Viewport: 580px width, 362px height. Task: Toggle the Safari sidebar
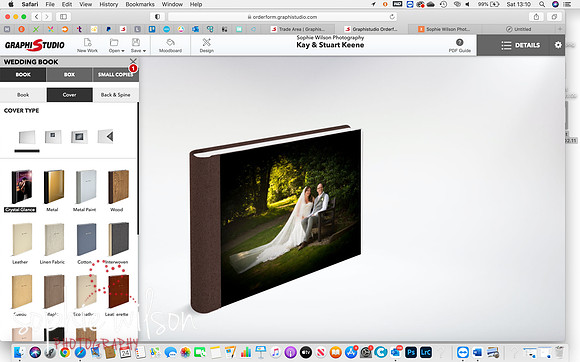pos(64,17)
